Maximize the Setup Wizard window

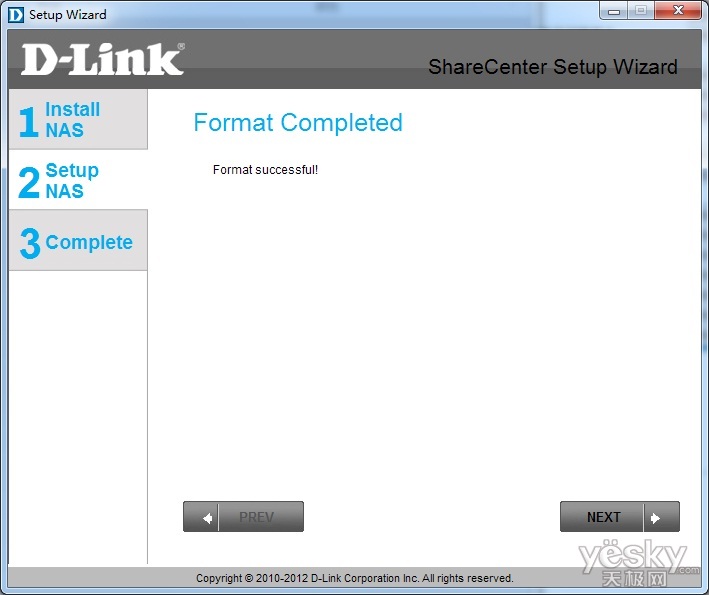[641, 10]
